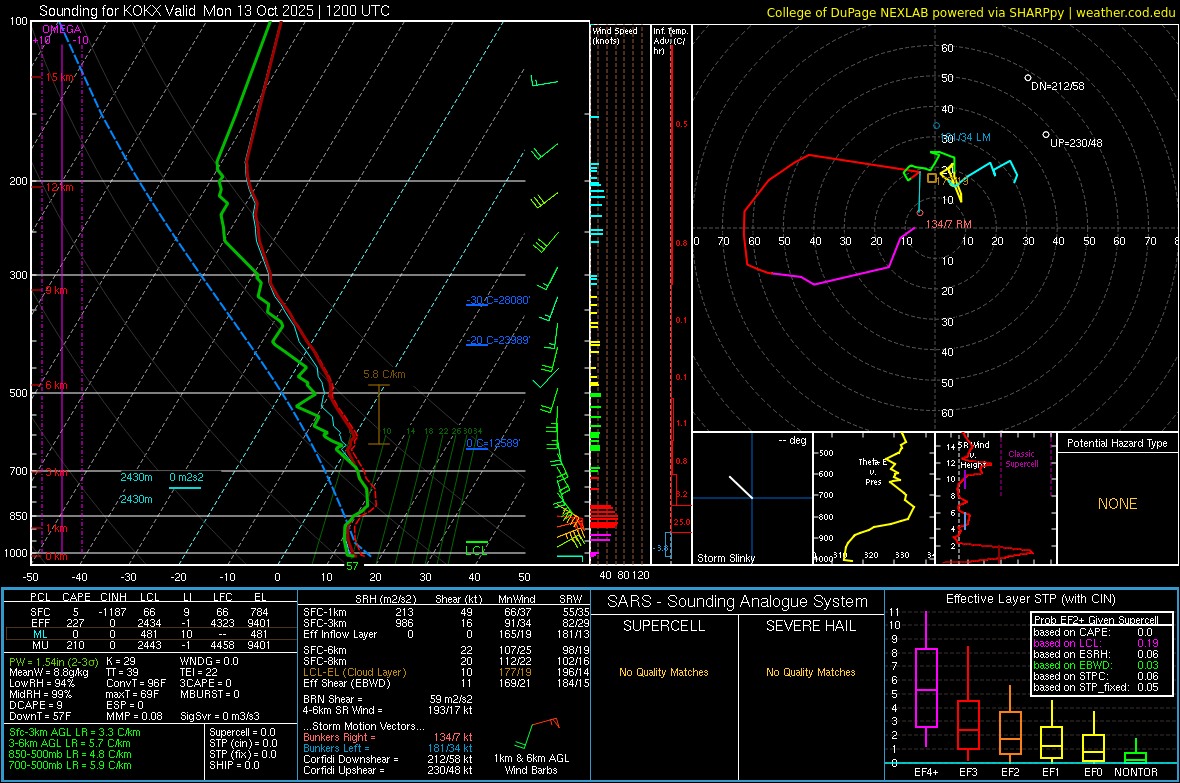Image resolution: width=1180 pixels, height=783 pixels.
Task: Click the NONE hazard type value
Action: pos(1117,504)
